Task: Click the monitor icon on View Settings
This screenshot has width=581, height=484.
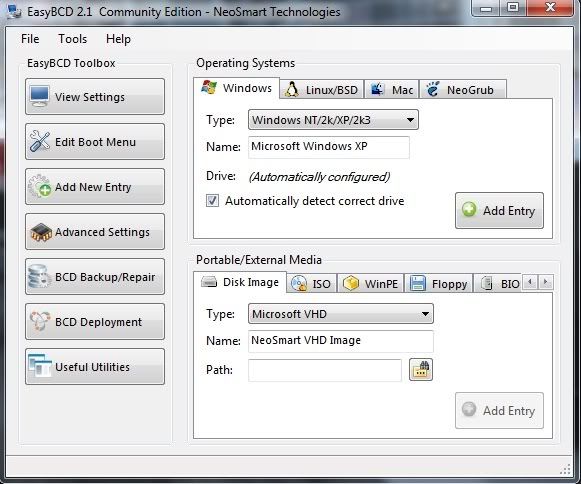Action: point(40,96)
